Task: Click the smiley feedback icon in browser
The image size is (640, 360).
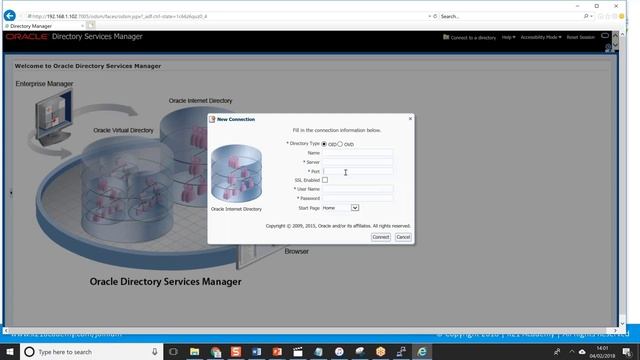Action: (622, 16)
